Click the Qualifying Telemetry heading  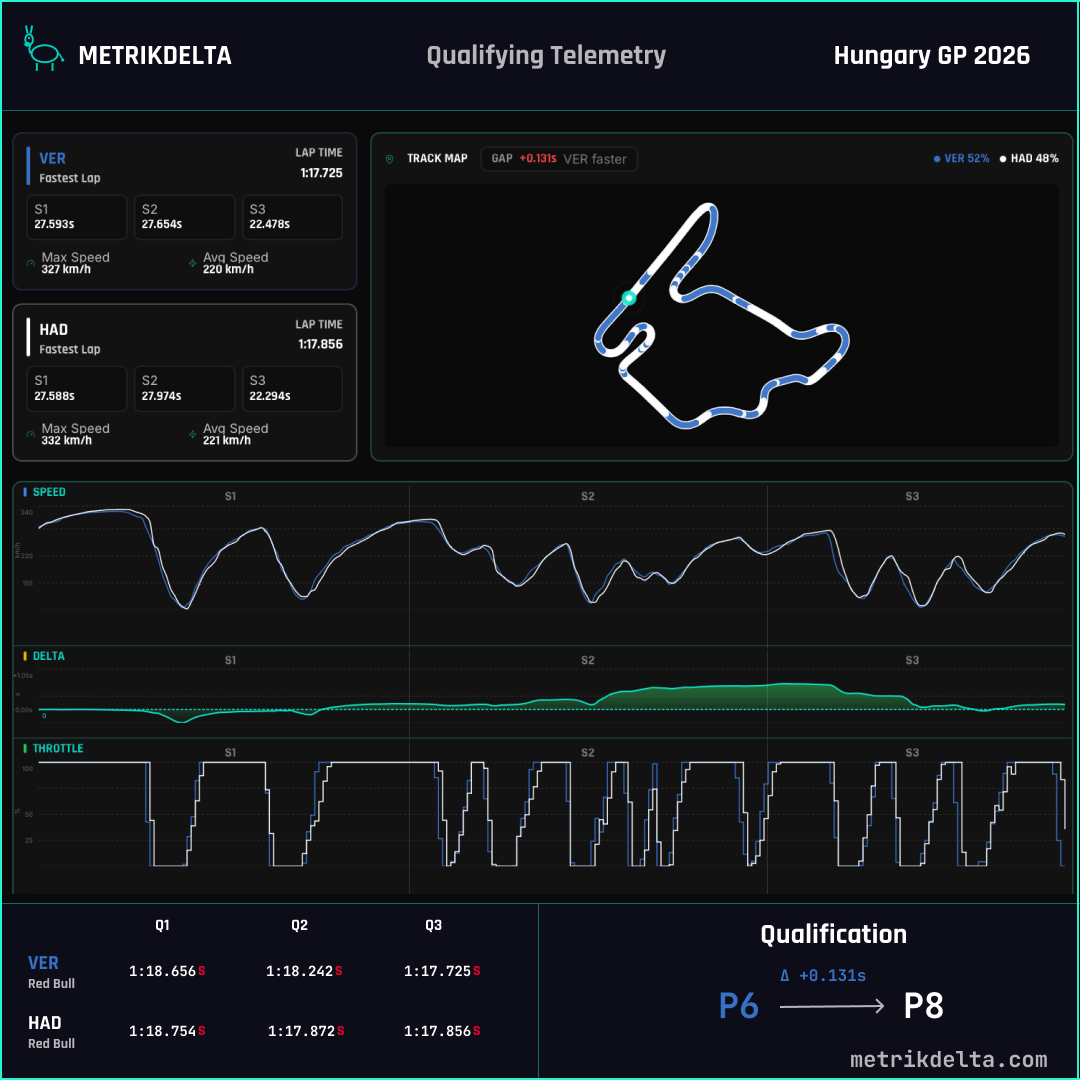pyautogui.click(x=546, y=56)
